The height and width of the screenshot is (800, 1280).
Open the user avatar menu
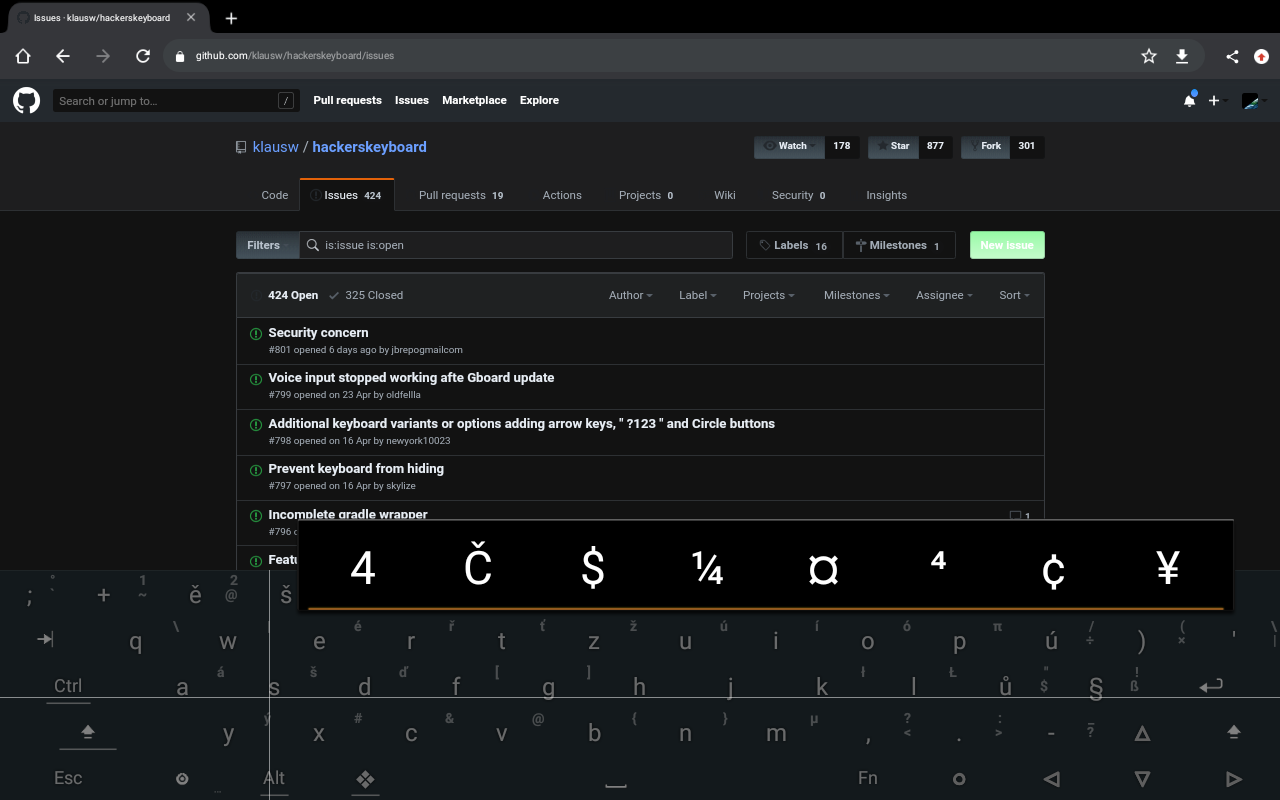tap(1254, 100)
